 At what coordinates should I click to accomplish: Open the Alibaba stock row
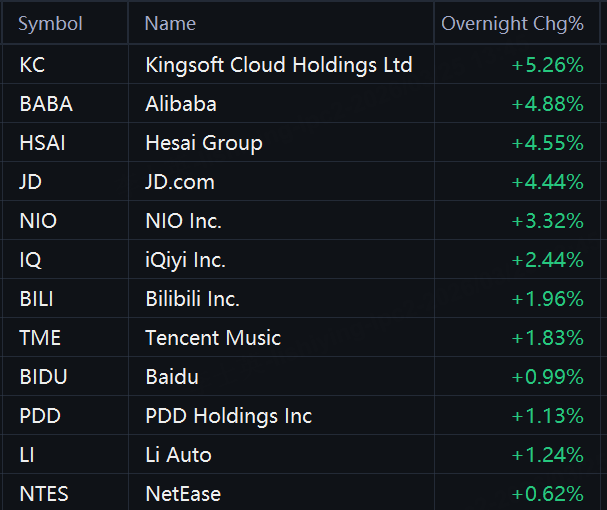coord(181,104)
